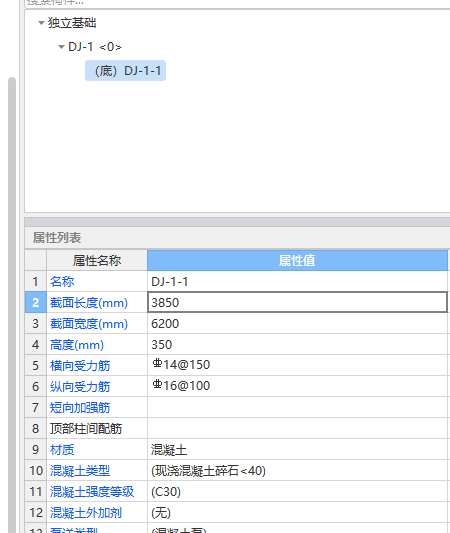This screenshot has height=533, width=450.
Task: Select row number 9 header
Action: click(36, 450)
